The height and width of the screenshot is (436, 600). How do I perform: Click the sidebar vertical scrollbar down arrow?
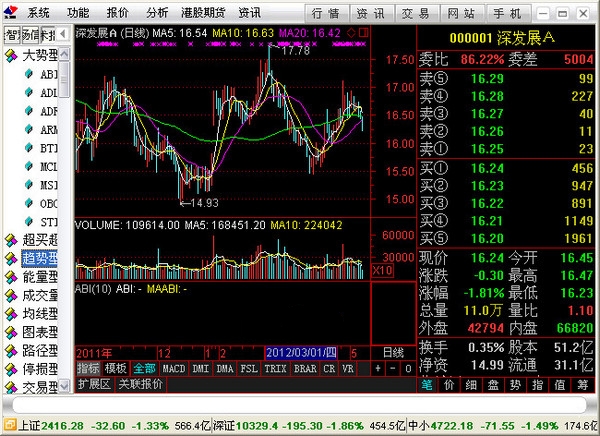pyautogui.click(x=64, y=385)
